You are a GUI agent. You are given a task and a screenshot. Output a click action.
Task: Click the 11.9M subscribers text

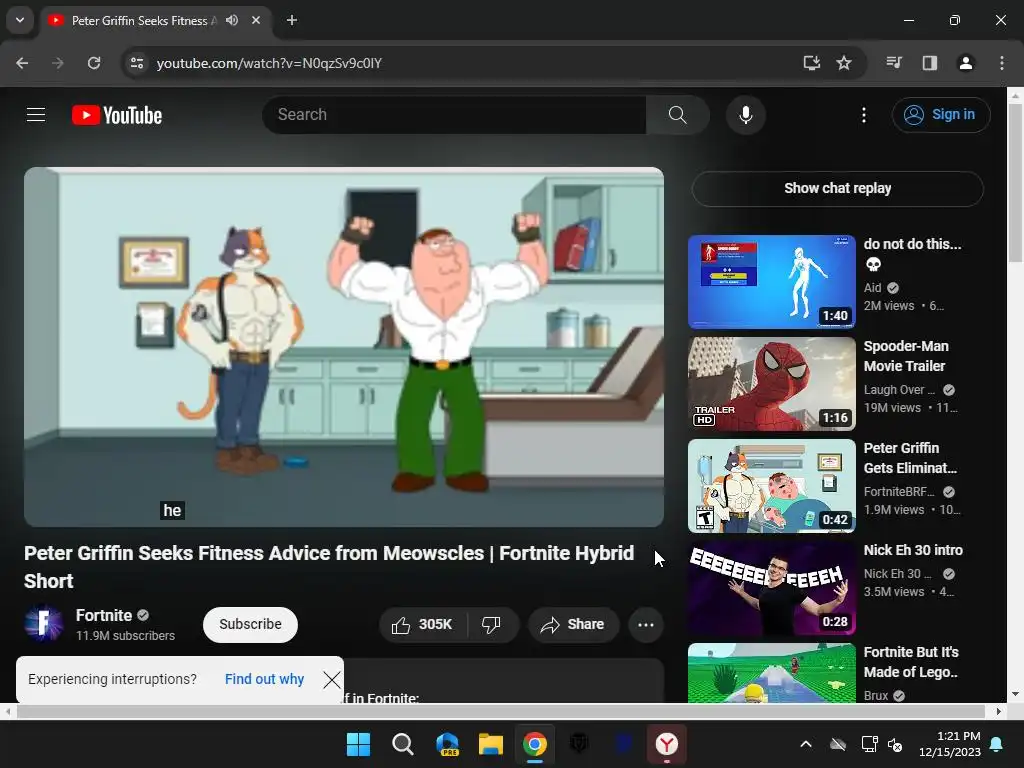(x=125, y=636)
